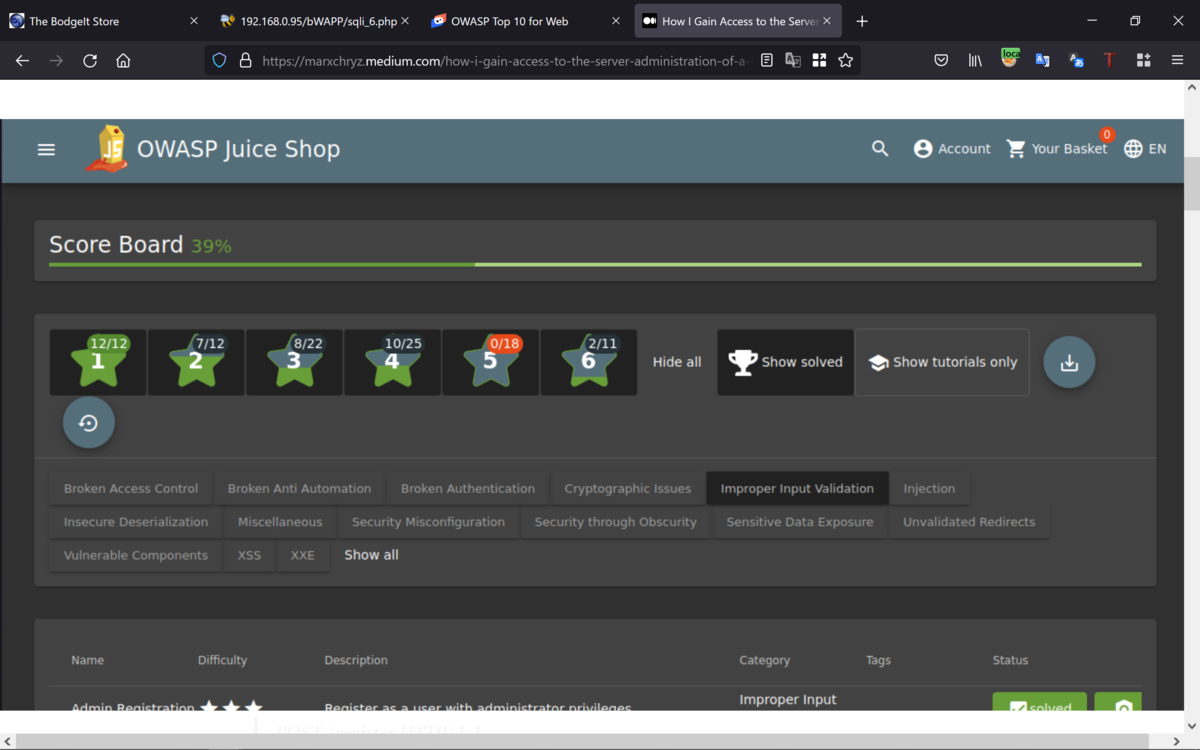Click Hide all difficulties
The width and height of the screenshot is (1200, 750).
pyautogui.click(x=677, y=362)
